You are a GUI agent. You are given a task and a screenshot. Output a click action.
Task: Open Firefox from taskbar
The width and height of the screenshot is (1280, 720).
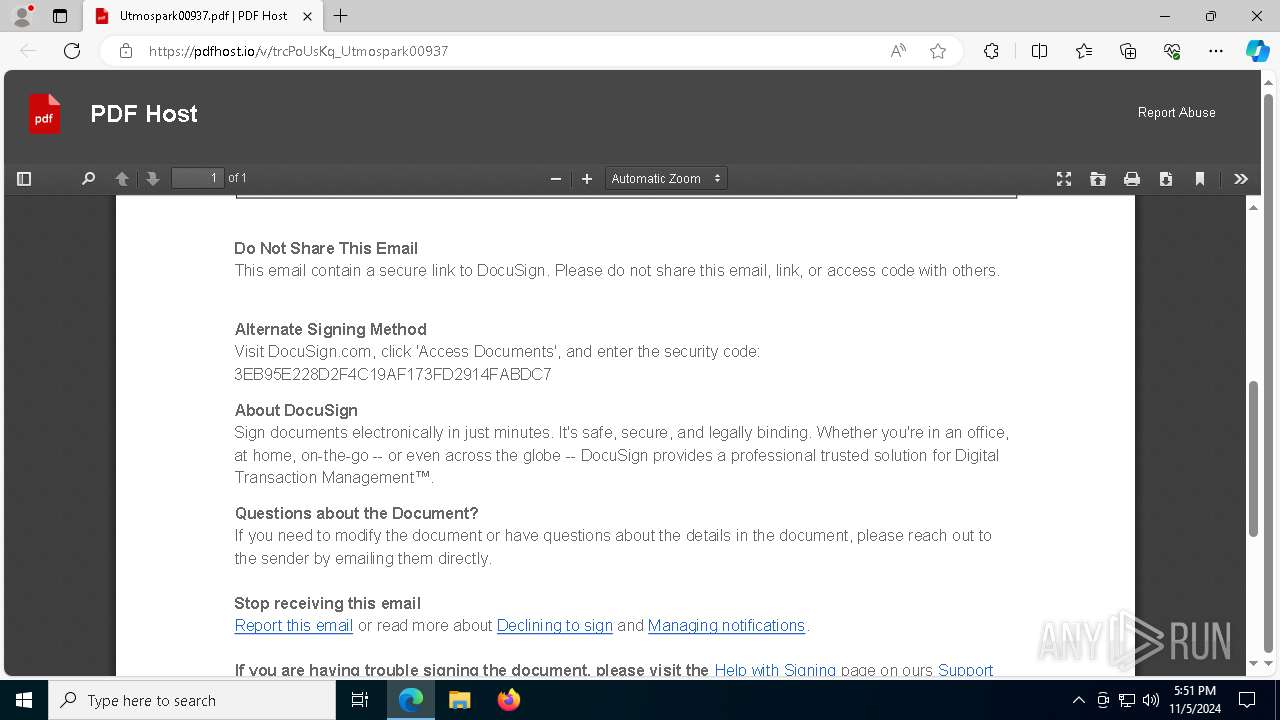coord(508,700)
